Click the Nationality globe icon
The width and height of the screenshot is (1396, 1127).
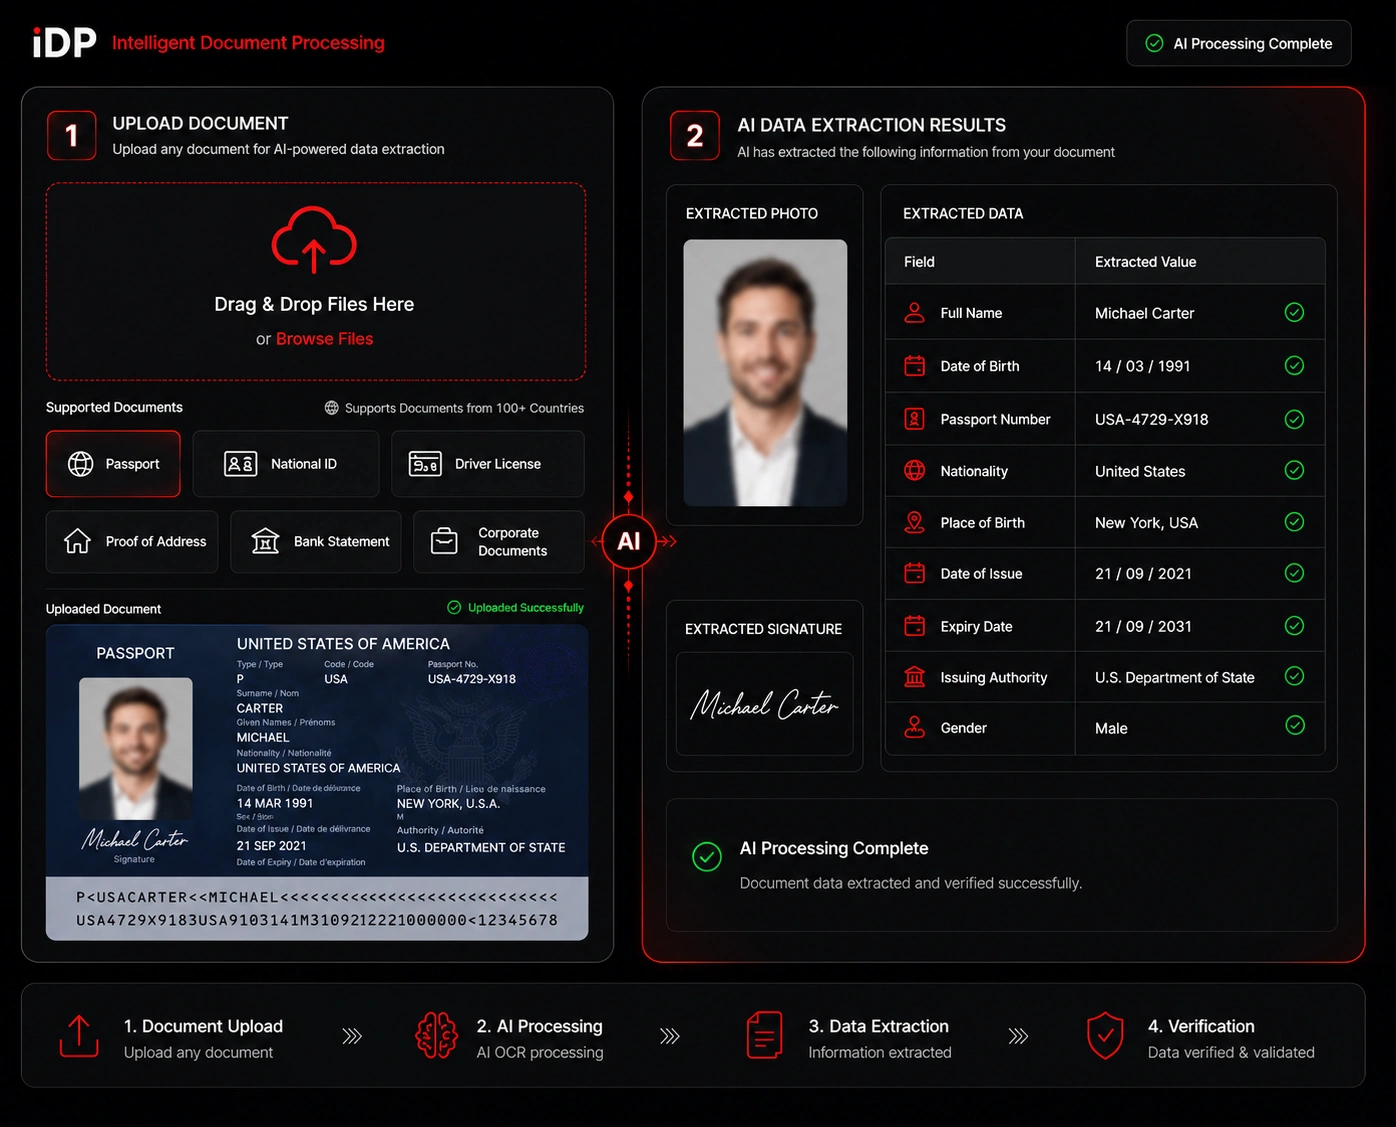click(914, 470)
